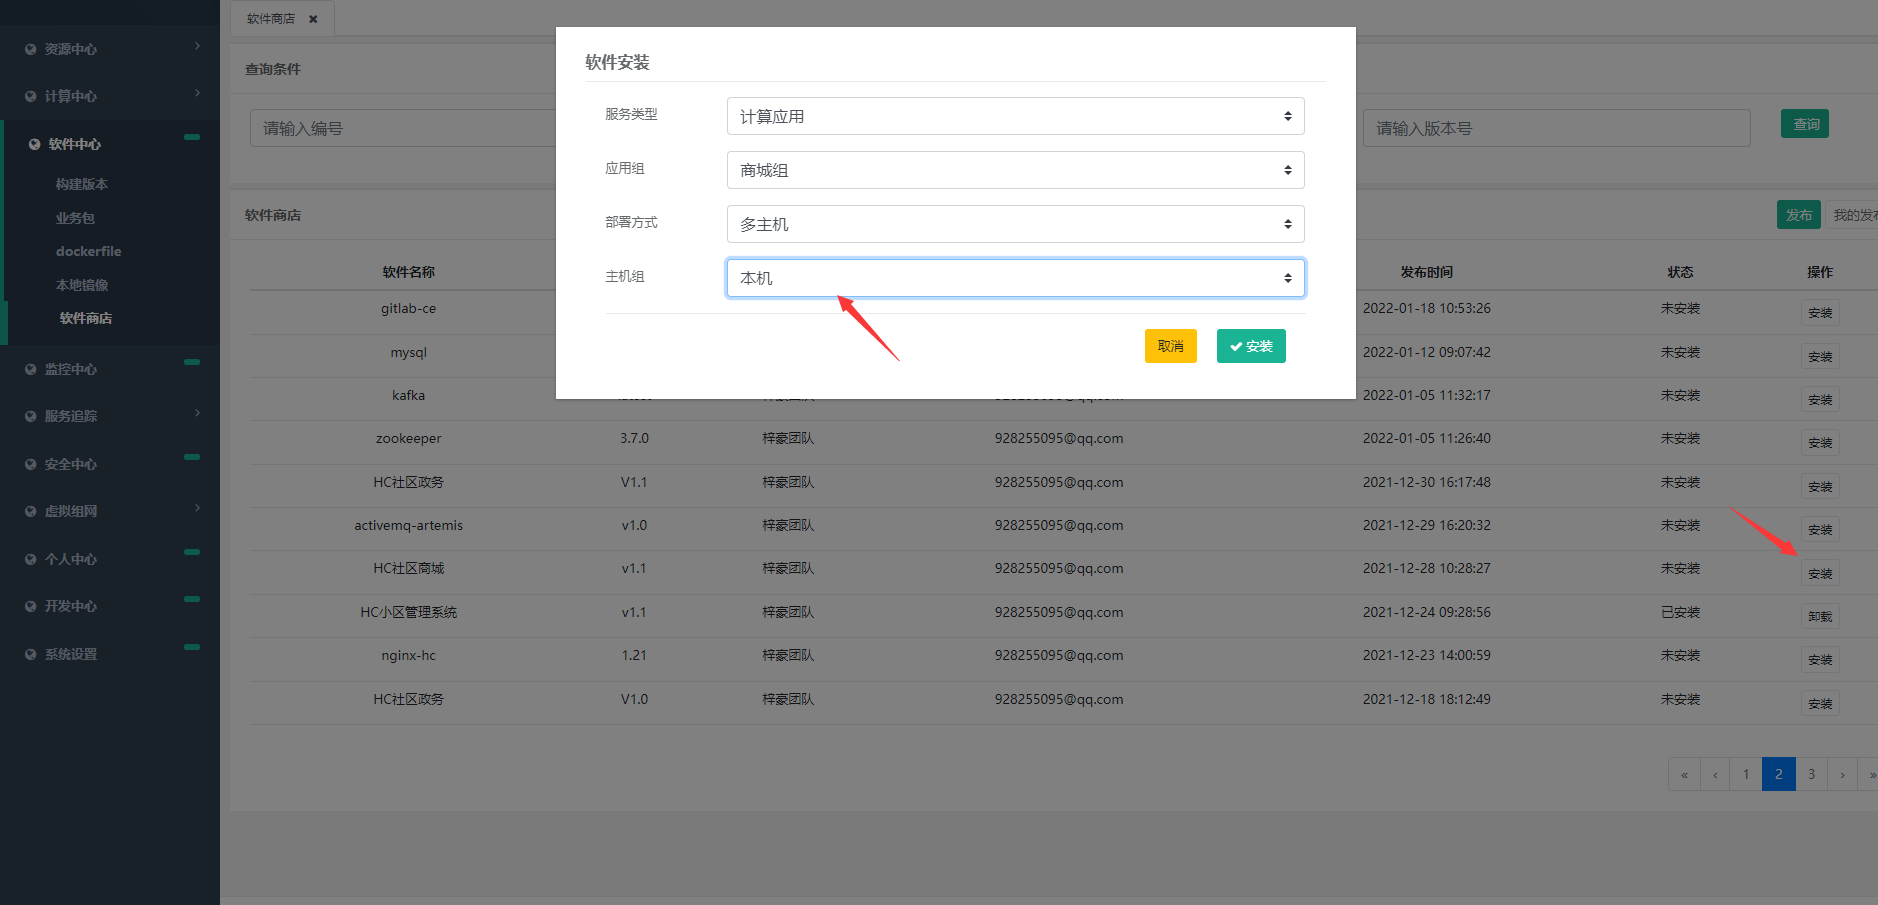Close the 软件商店 tab with the x icon
The width and height of the screenshot is (1878, 905).
pos(313,19)
